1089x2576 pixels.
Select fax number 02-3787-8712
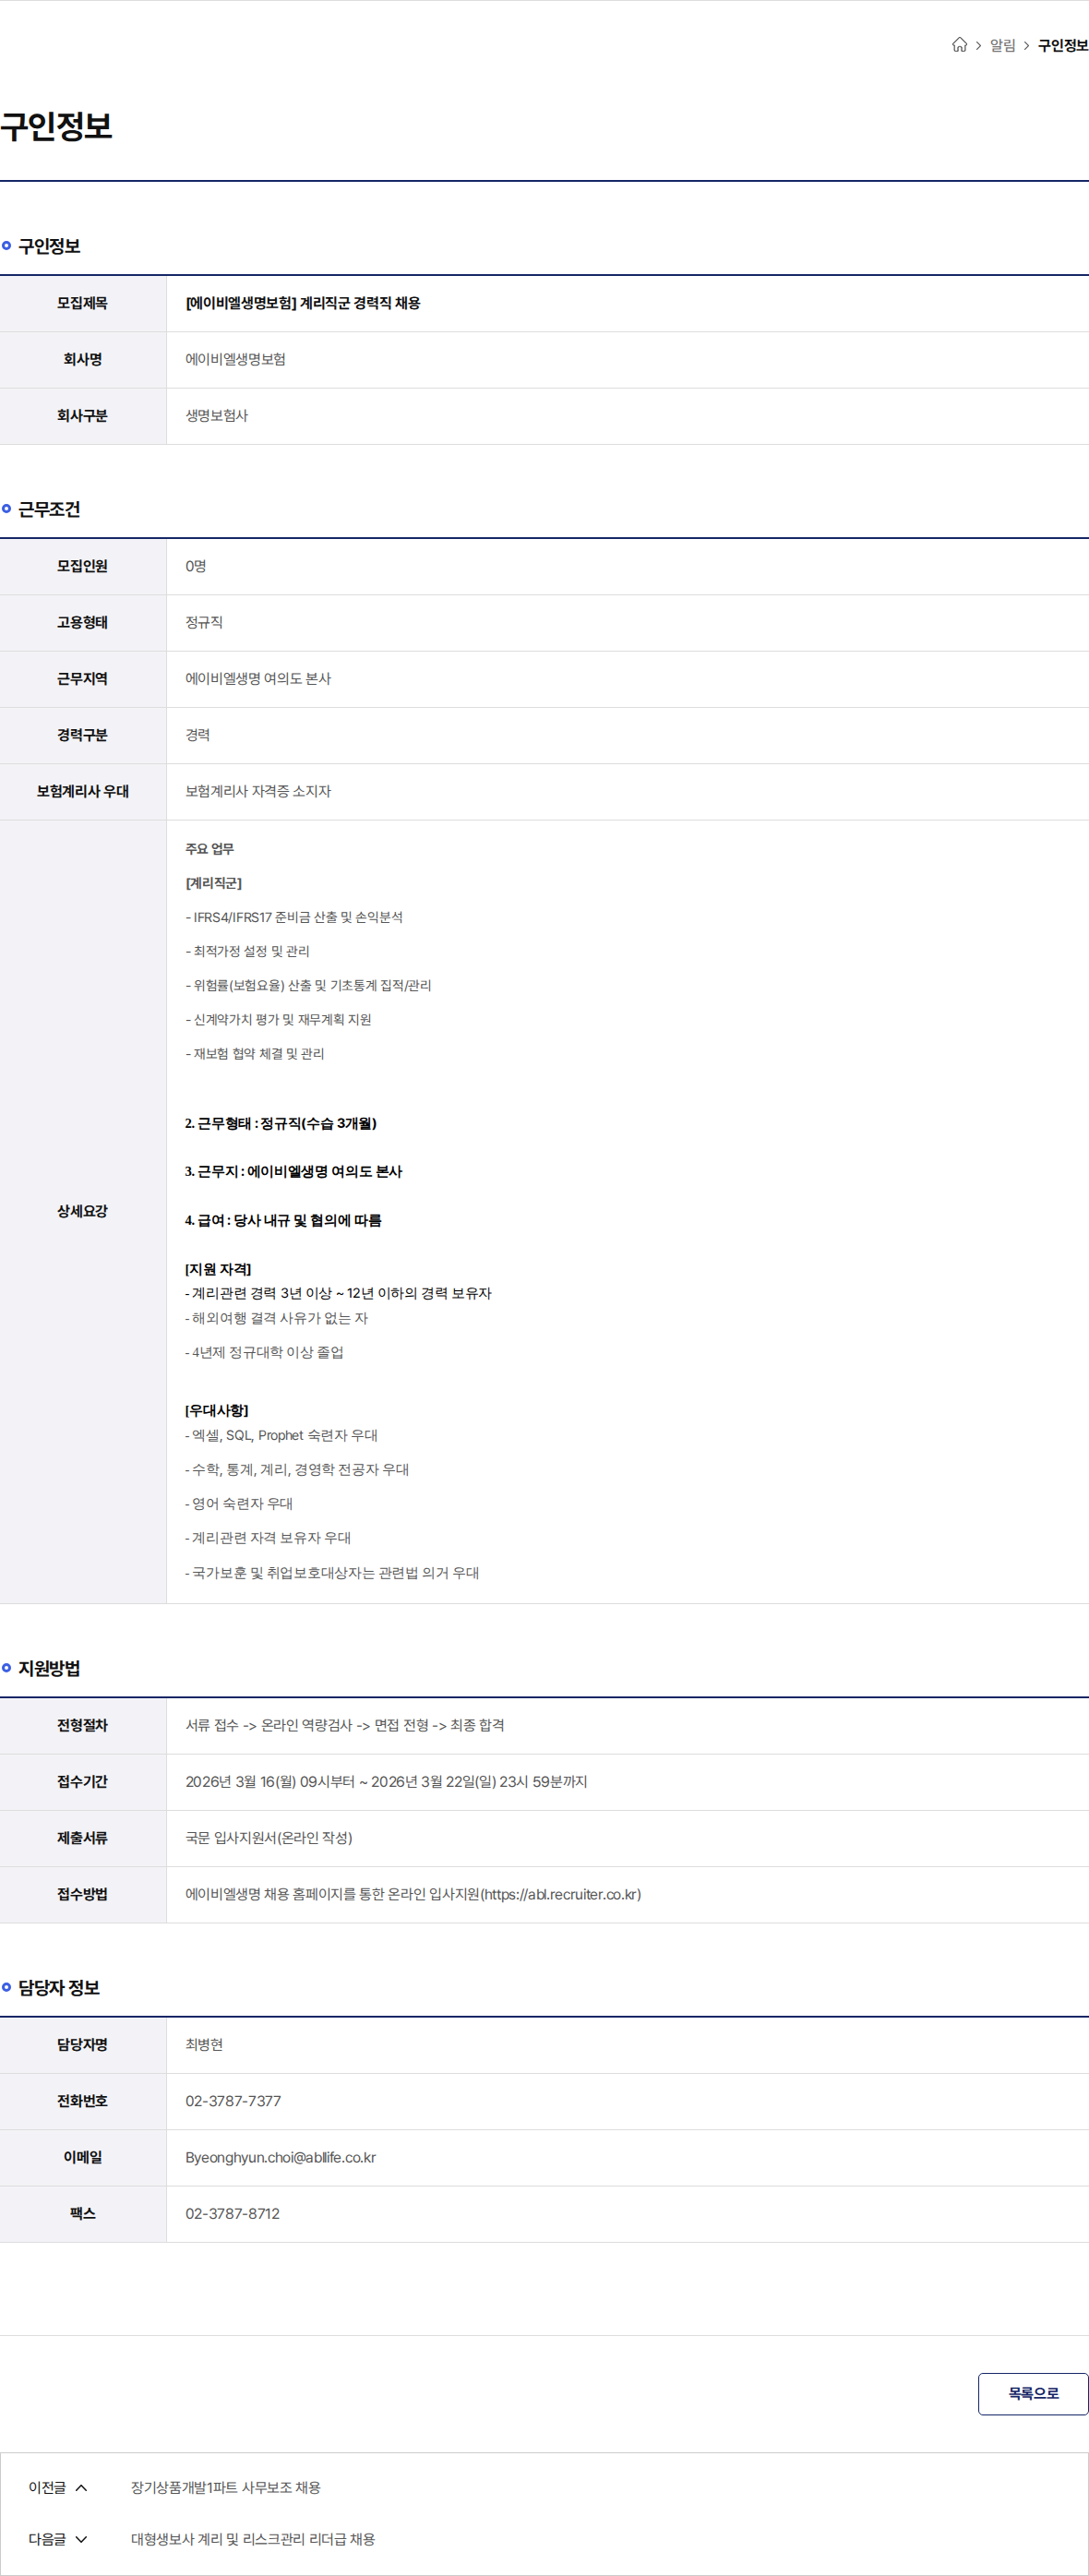[232, 2213]
